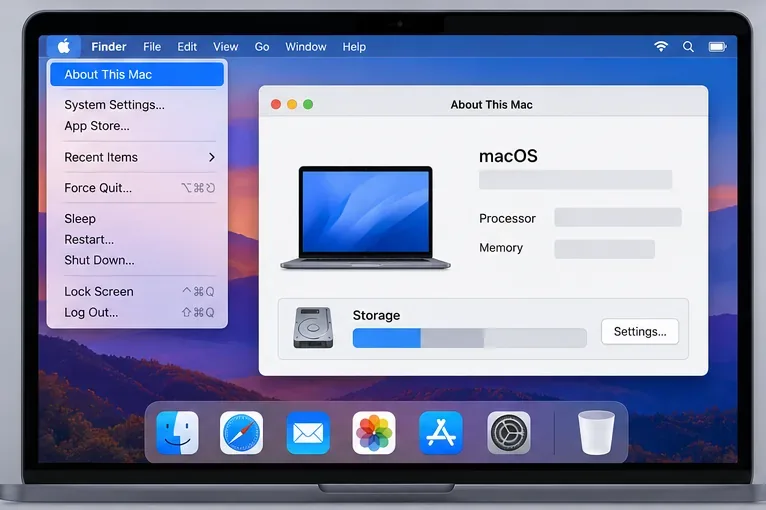Select Sleep from Apple menu
The width and height of the screenshot is (766, 510).
137,219
